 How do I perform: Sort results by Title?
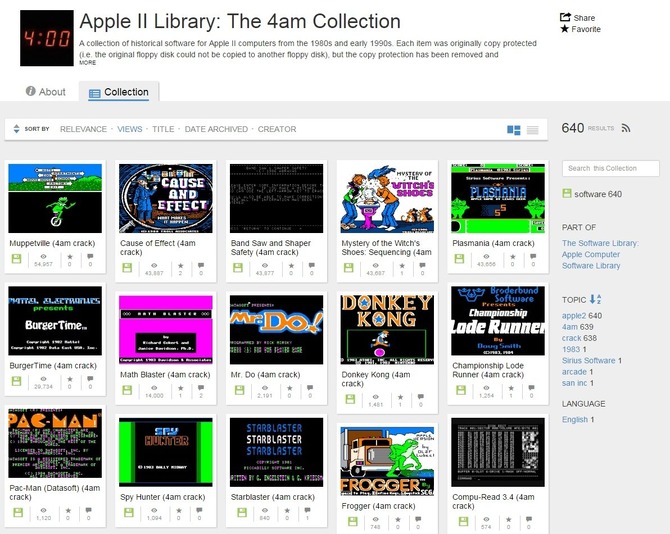click(x=163, y=129)
